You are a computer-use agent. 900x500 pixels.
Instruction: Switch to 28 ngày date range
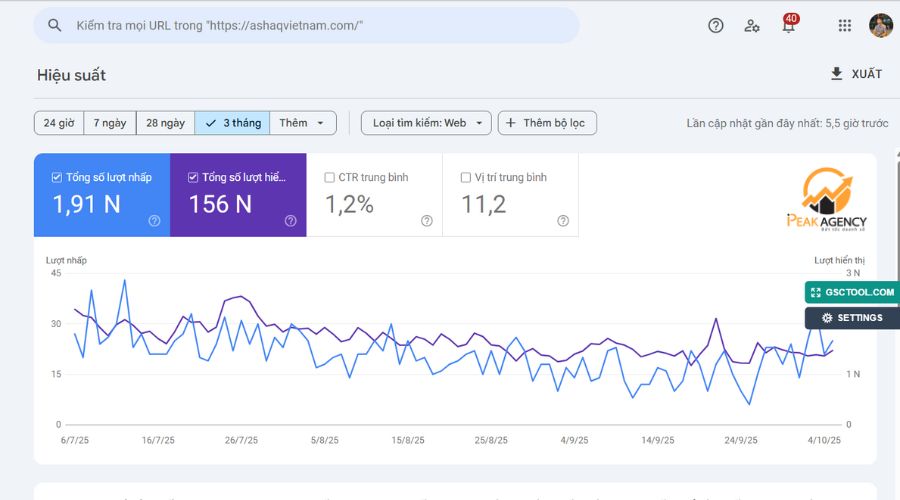click(x=165, y=123)
